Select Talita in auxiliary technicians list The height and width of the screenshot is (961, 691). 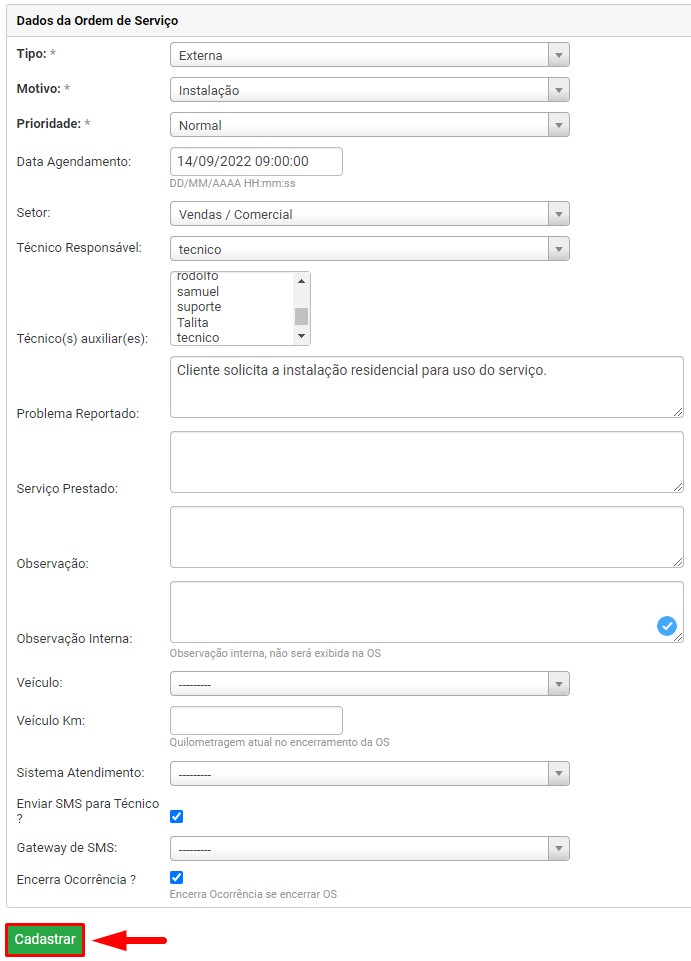coord(193,322)
